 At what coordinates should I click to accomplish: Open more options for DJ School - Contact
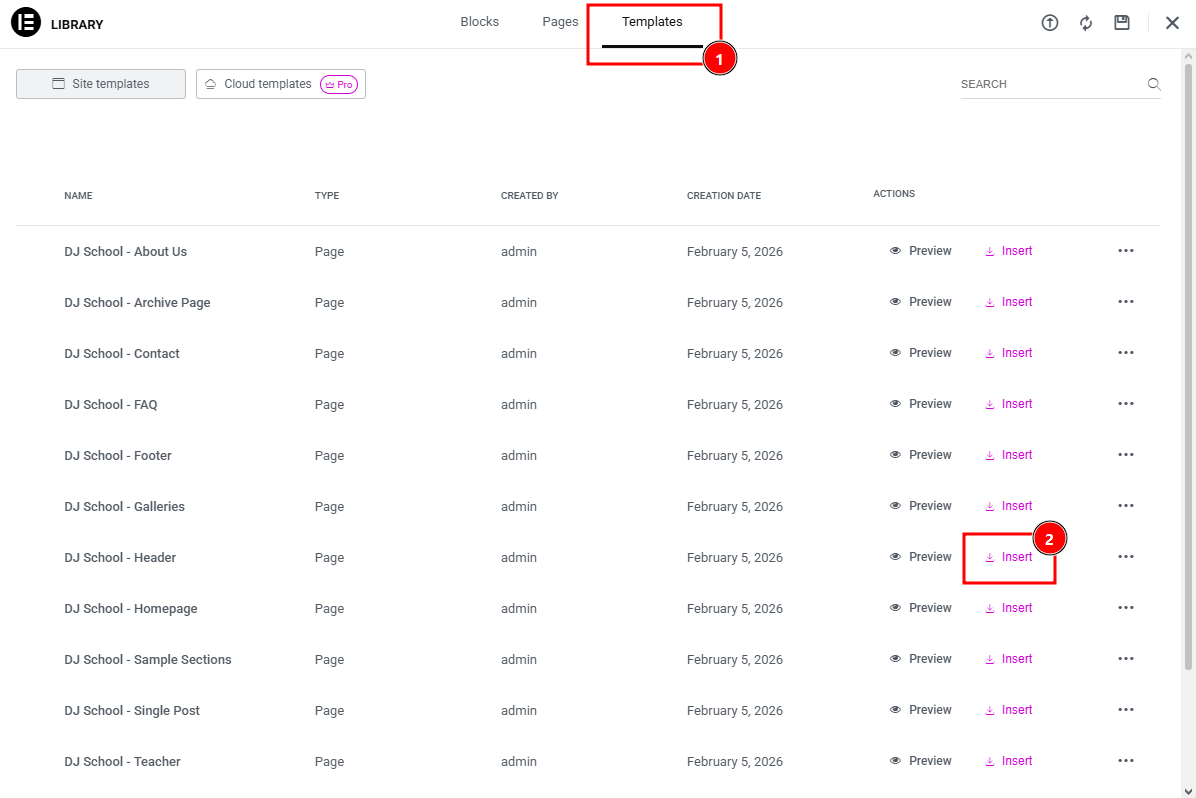point(1126,353)
